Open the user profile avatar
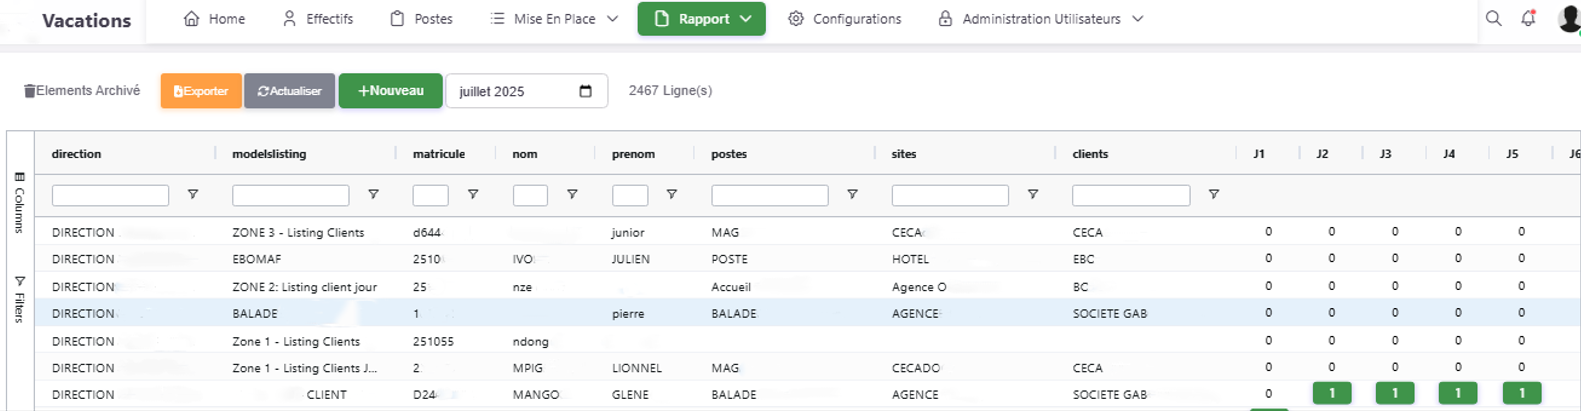 pyautogui.click(x=1568, y=18)
